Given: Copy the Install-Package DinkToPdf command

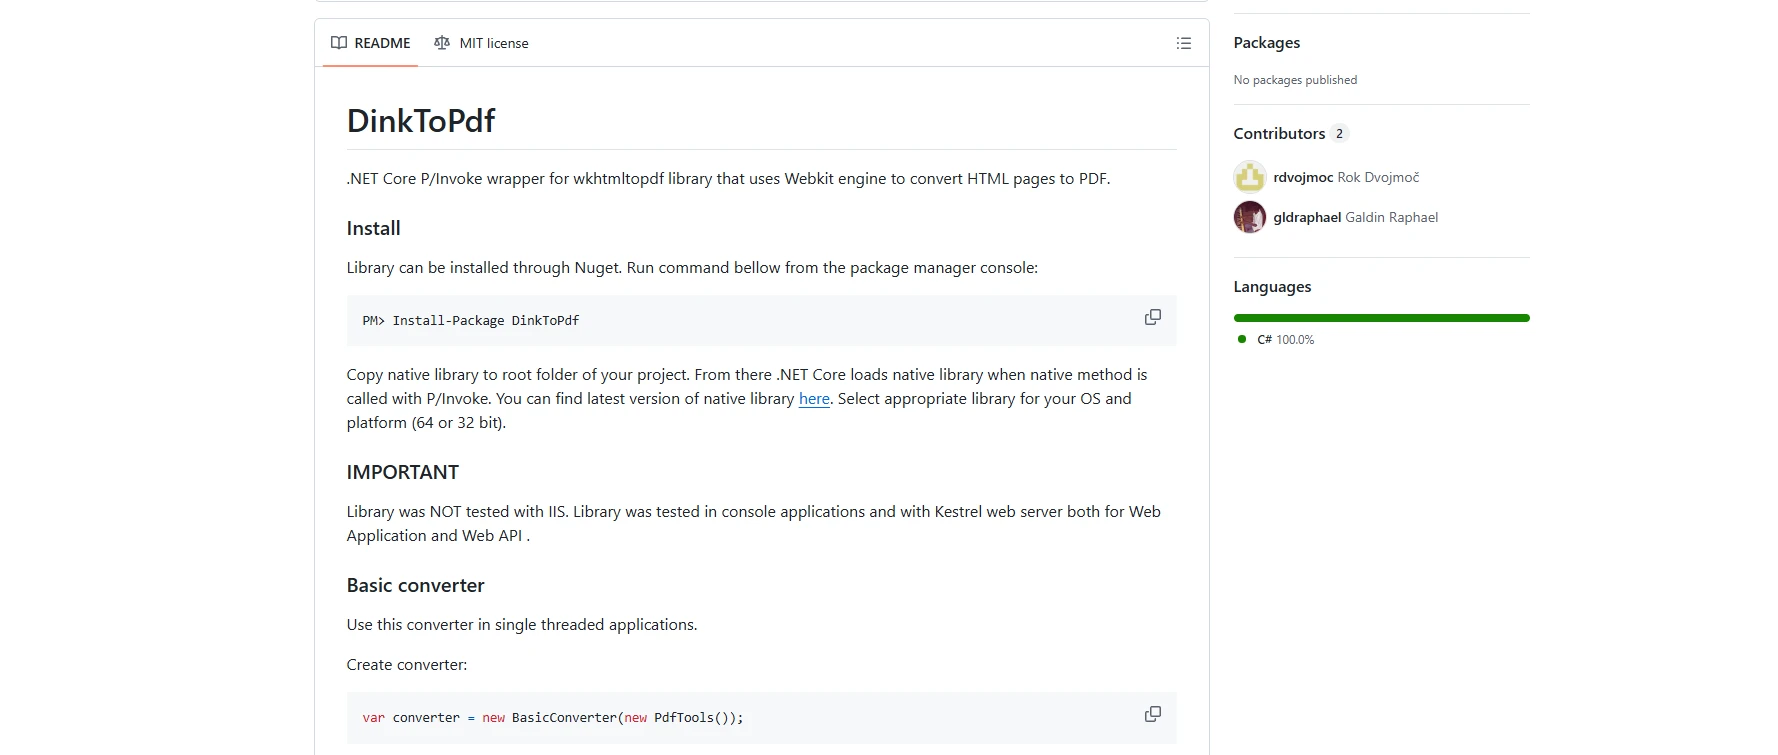Looking at the screenshot, I should (x=1152, y=317).
